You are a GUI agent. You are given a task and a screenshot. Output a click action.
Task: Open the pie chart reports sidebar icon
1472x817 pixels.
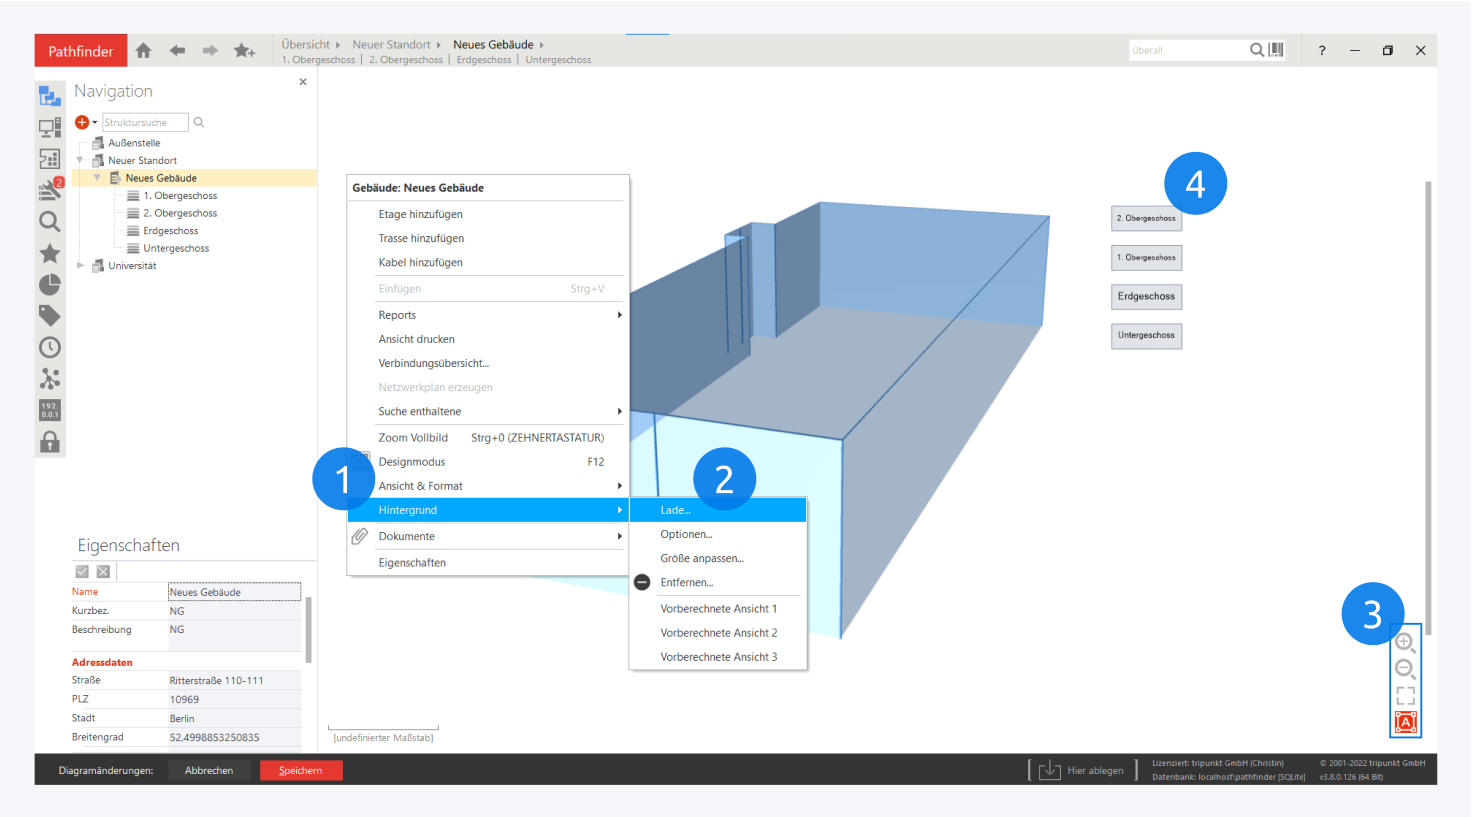tap(50, 285)
